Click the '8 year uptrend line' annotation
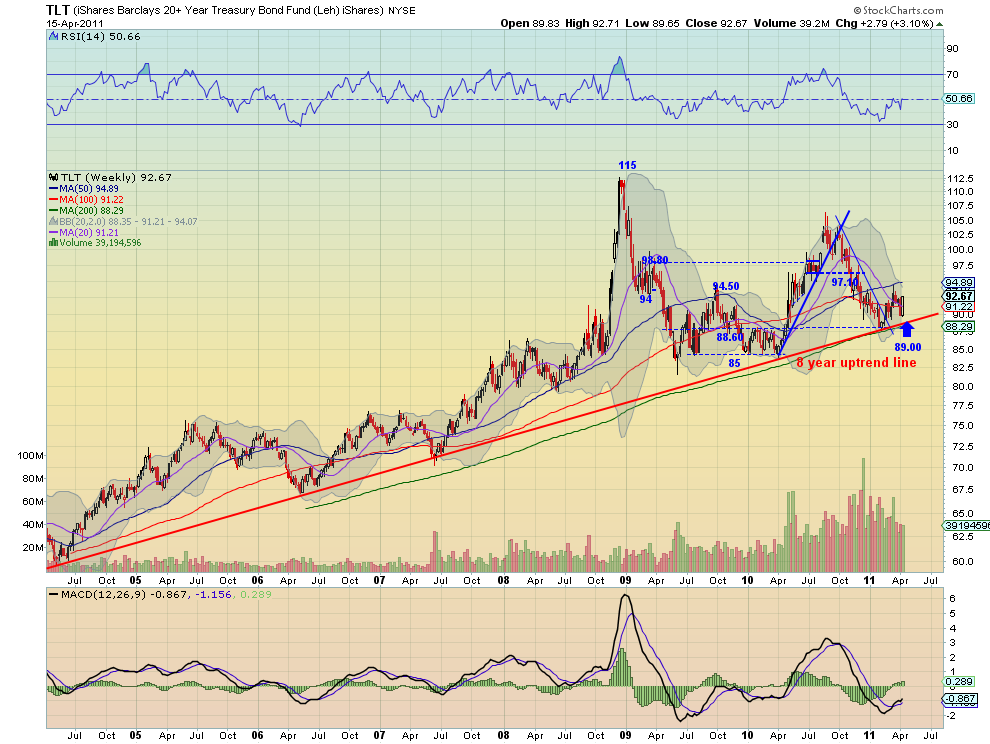Viewport: 990px width, 744px height. (x=856, y=362)
